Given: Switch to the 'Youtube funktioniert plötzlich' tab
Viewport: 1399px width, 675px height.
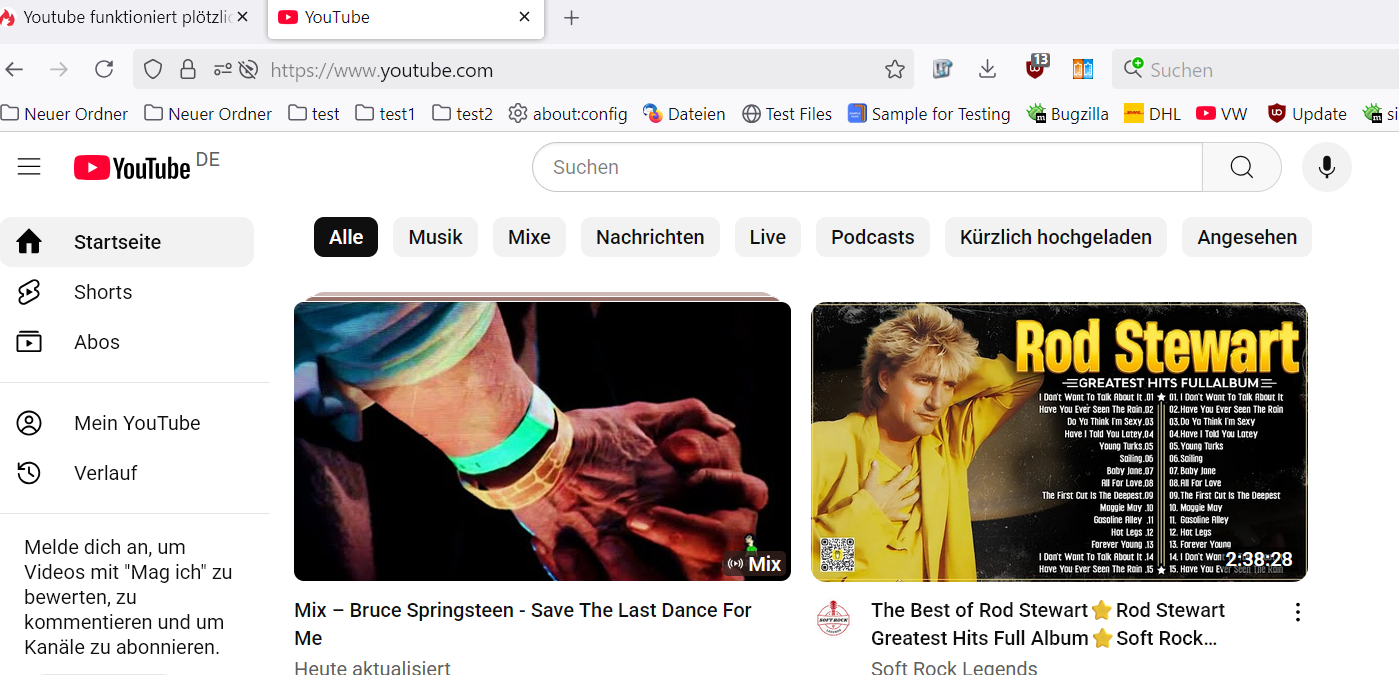Looking at the screenshot, I should tap(127, 18).
